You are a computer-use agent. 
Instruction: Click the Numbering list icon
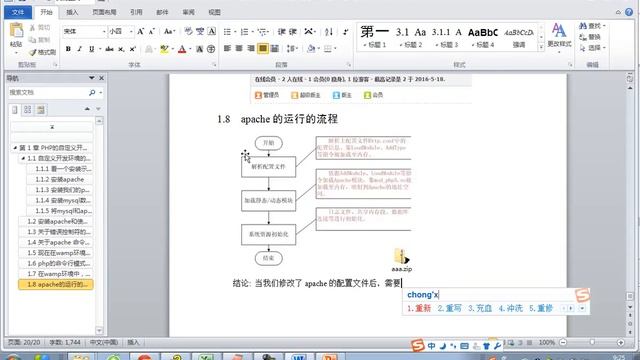[x=244, y=31]
